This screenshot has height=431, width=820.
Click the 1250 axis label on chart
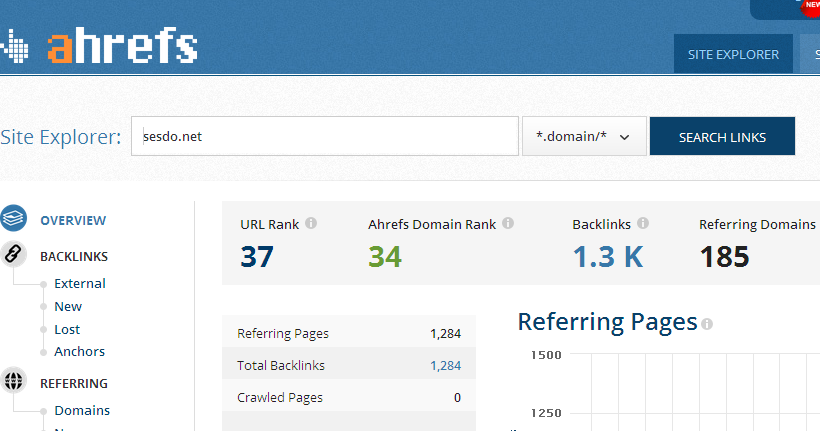click(546, 413)
